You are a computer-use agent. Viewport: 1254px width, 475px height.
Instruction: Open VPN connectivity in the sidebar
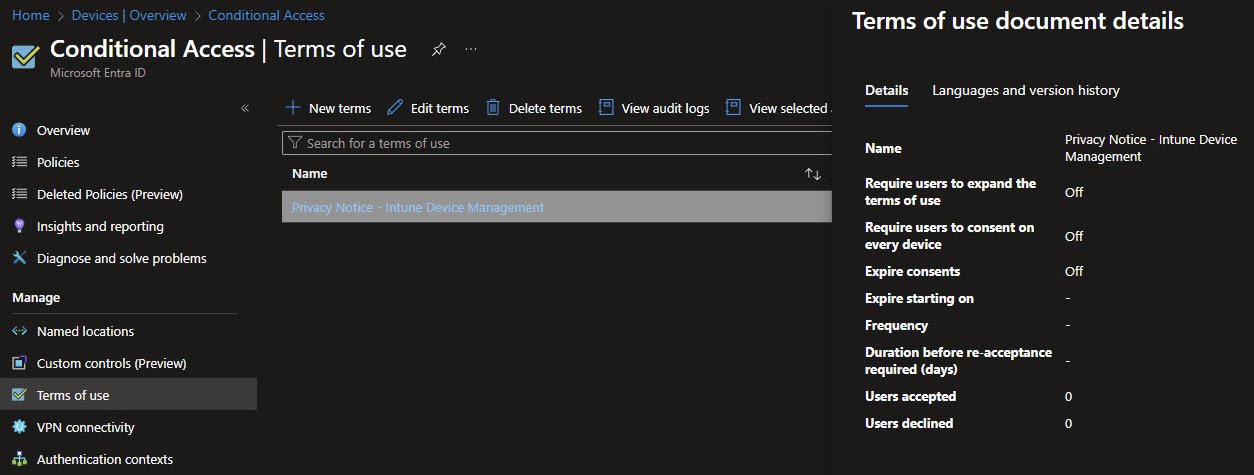coord(85,427)
